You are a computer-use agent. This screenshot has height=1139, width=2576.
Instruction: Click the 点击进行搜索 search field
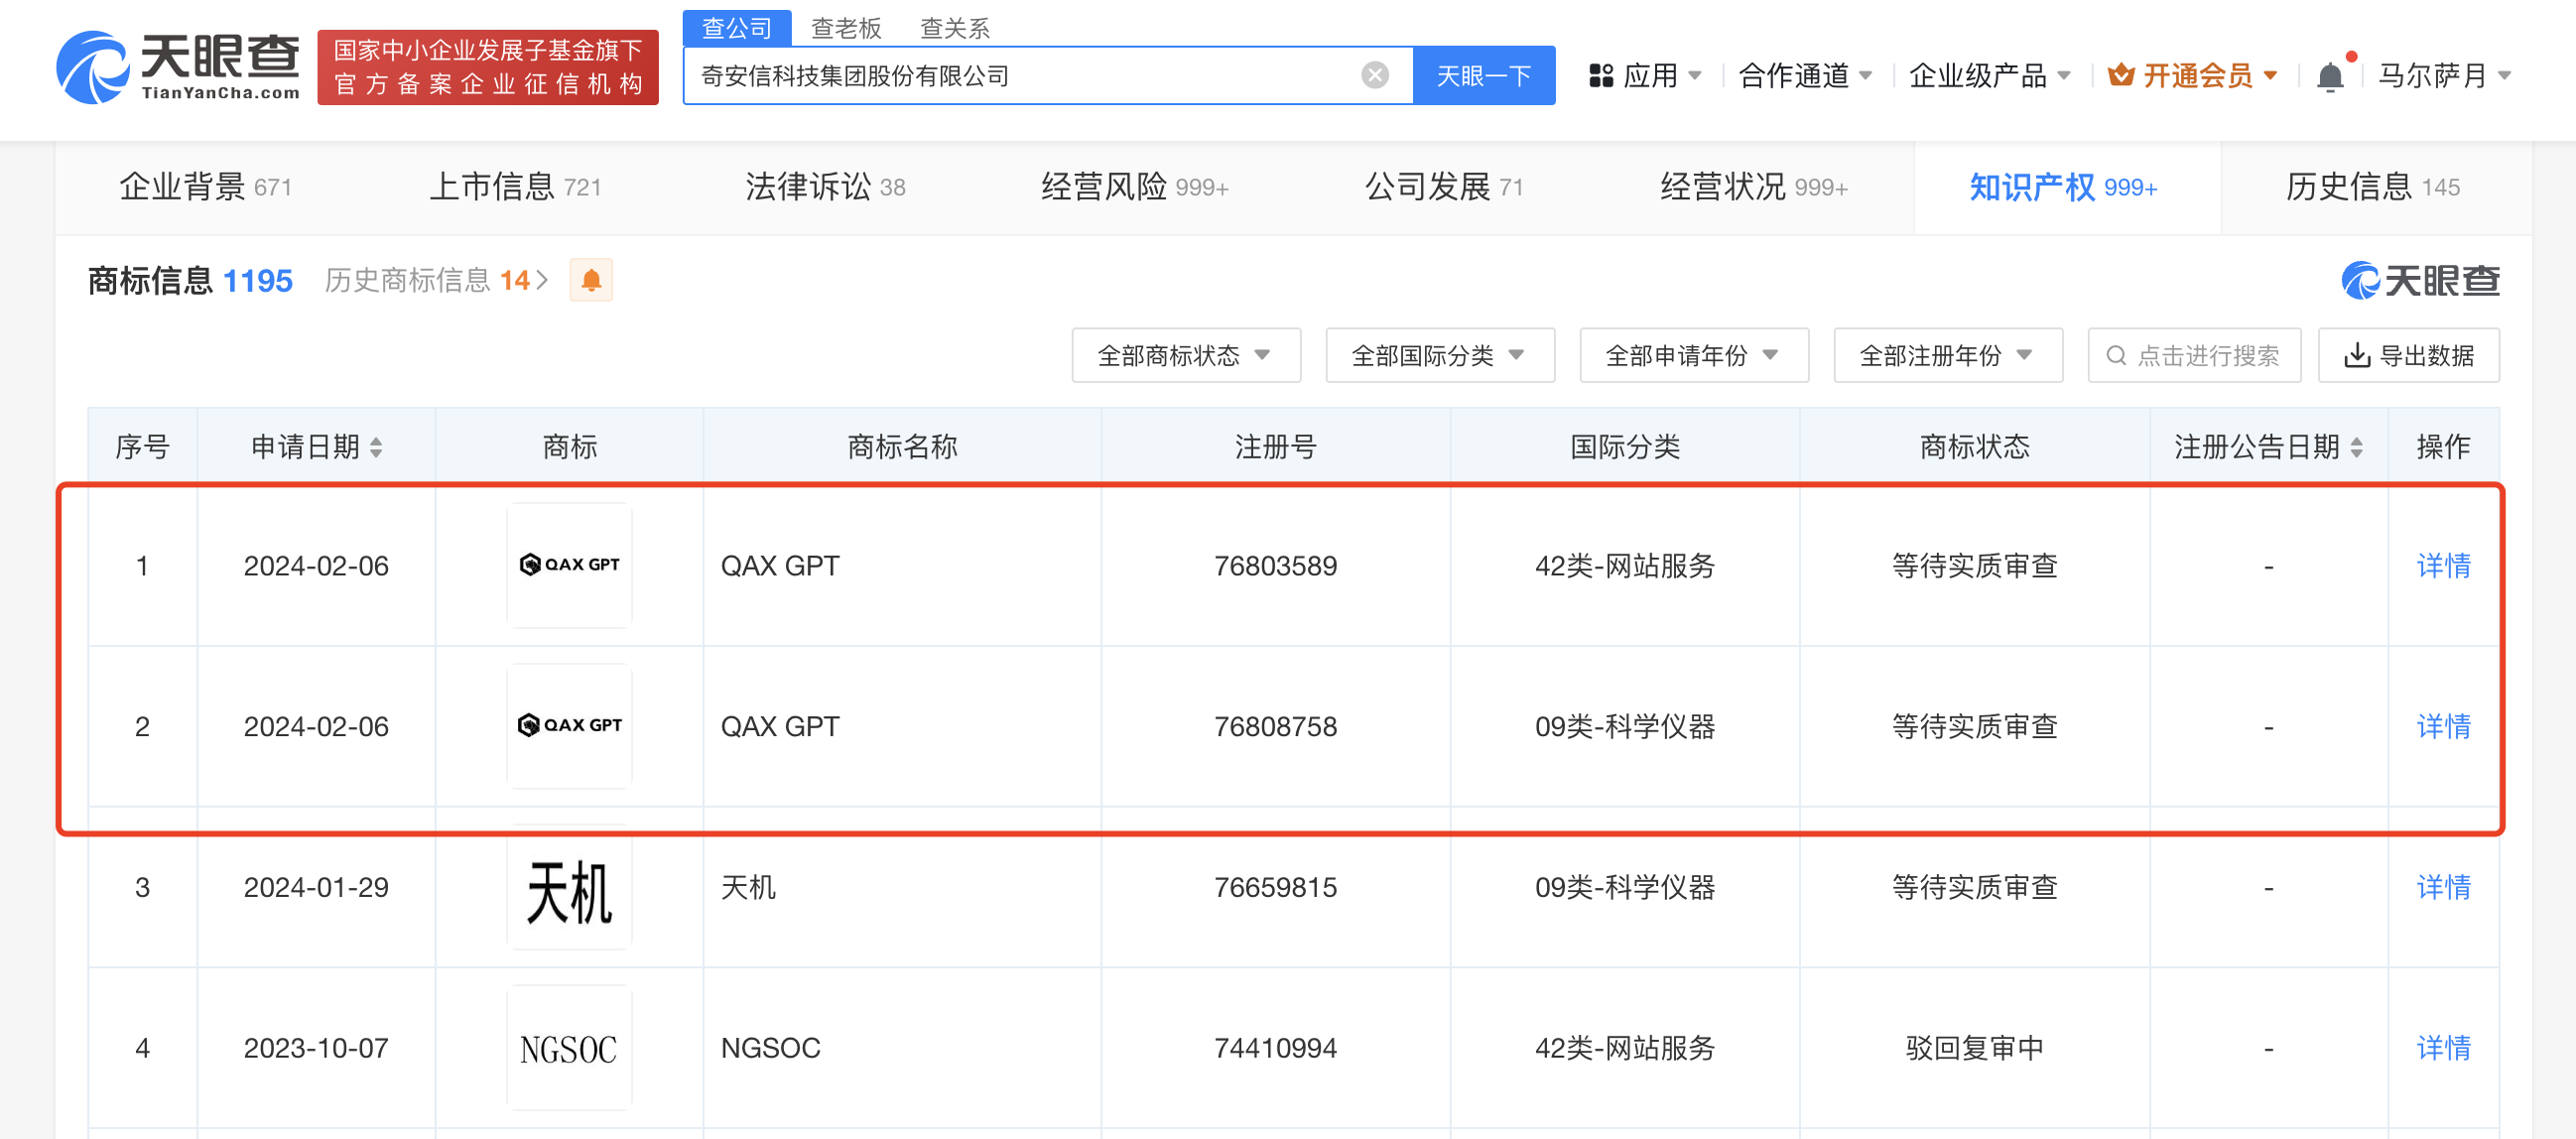(2195, 356)
